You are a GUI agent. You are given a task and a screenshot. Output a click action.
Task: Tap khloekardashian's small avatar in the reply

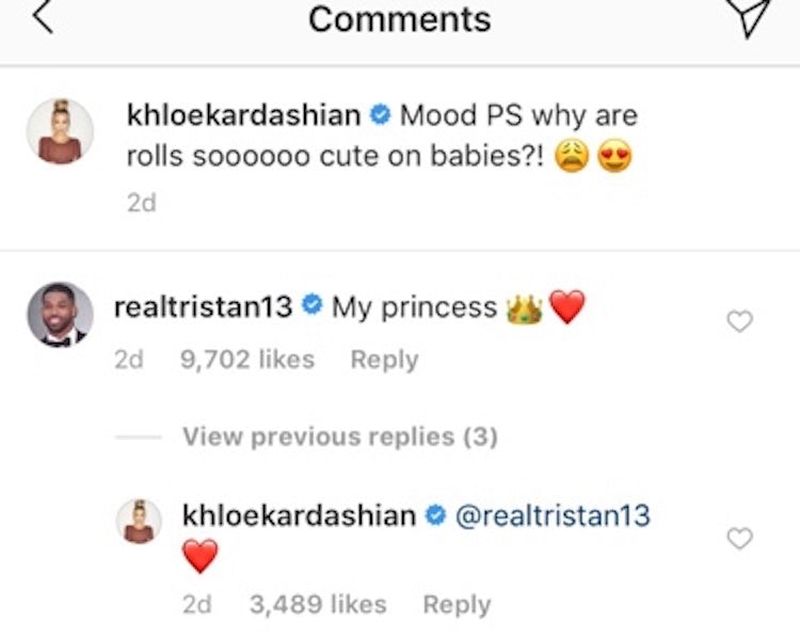point(139,521)
